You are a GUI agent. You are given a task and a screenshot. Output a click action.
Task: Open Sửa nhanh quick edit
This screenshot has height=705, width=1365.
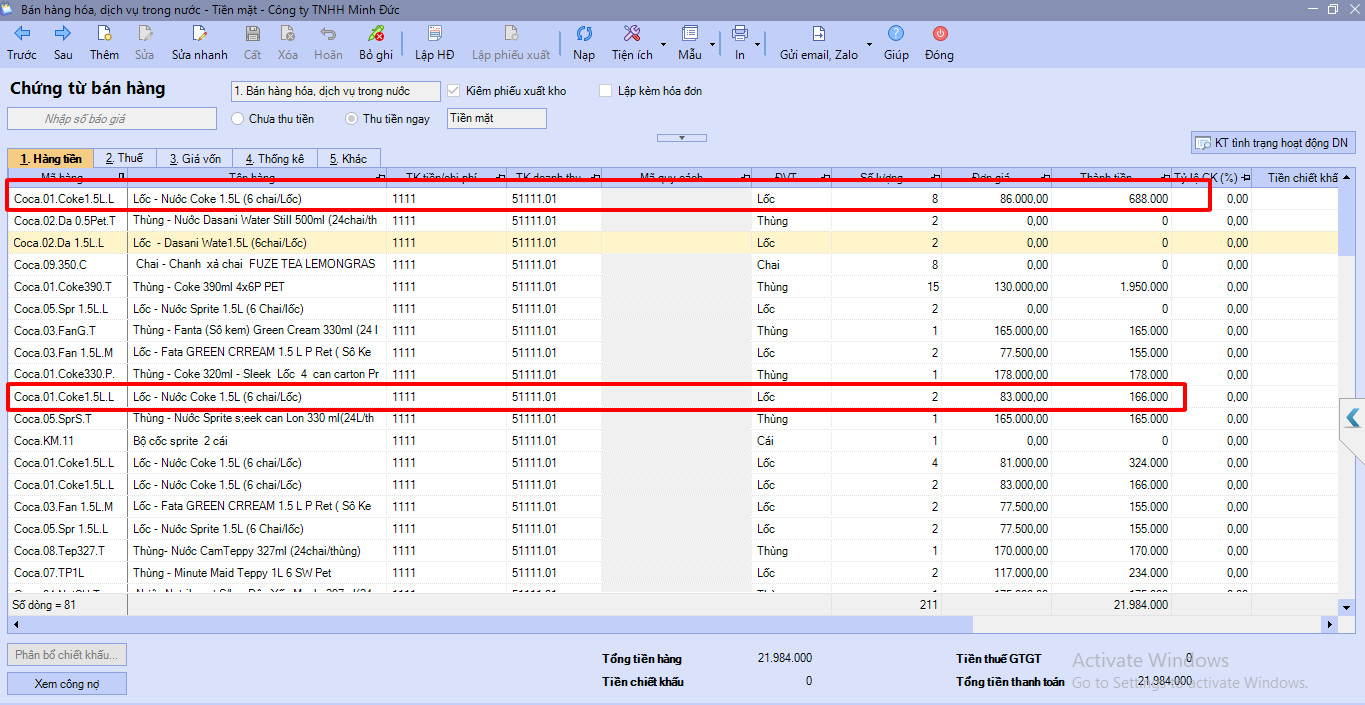coord(200,43)
